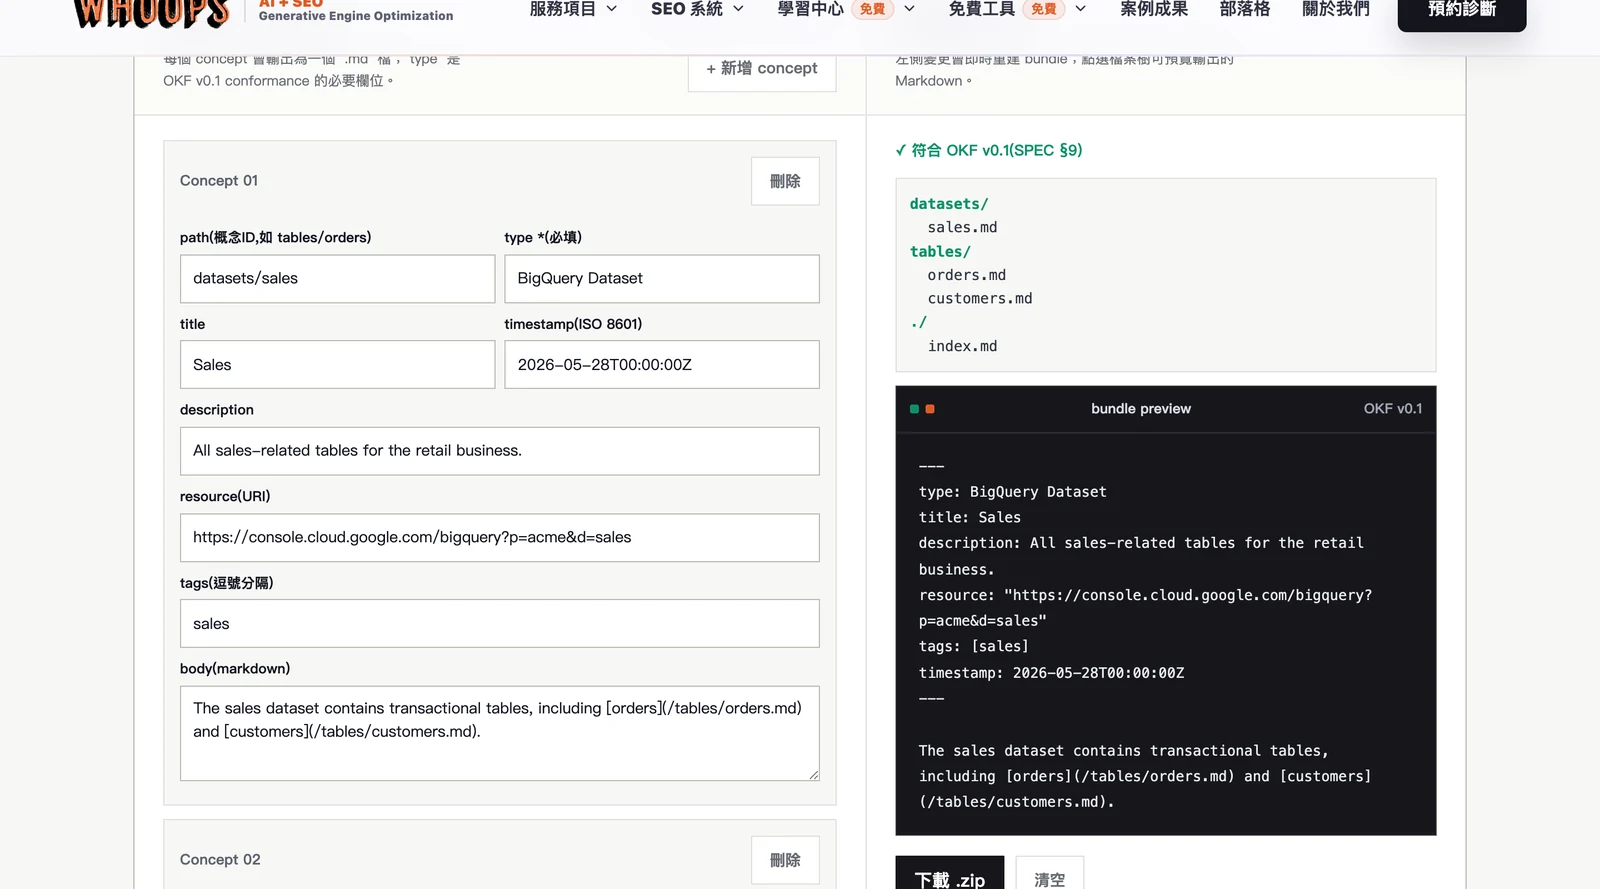Click the 'title: Sales' preview line

coord(970,518)
